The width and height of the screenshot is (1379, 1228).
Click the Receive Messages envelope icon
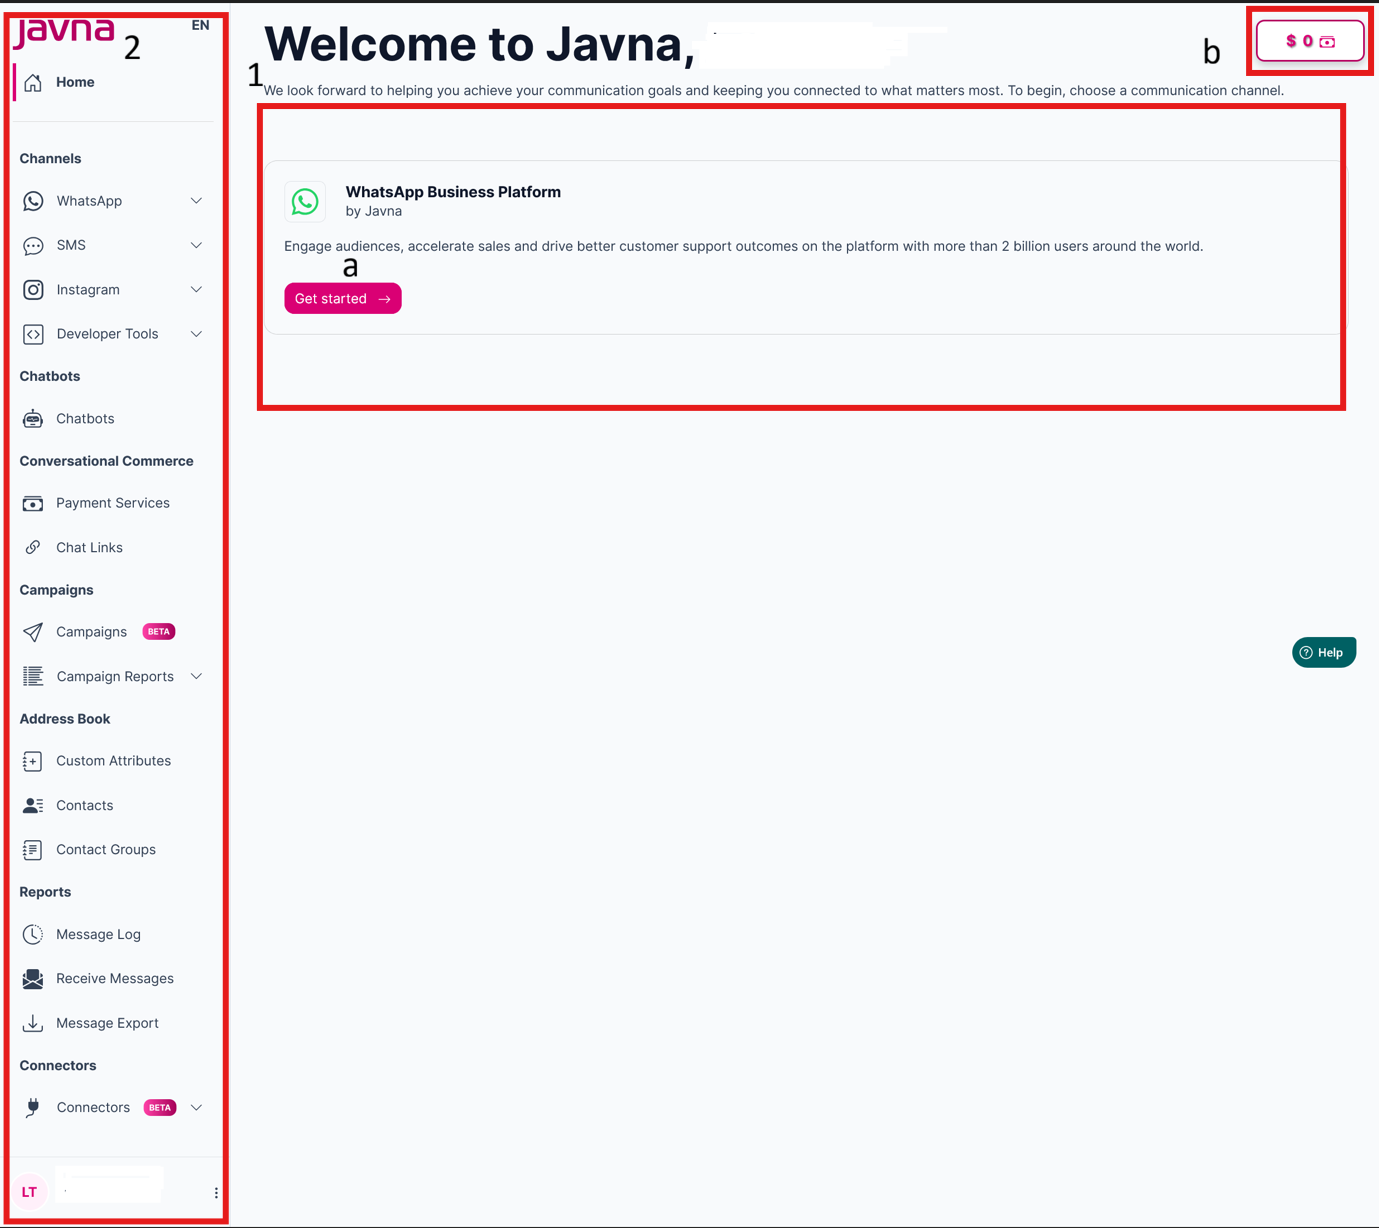tap(33, 979)
